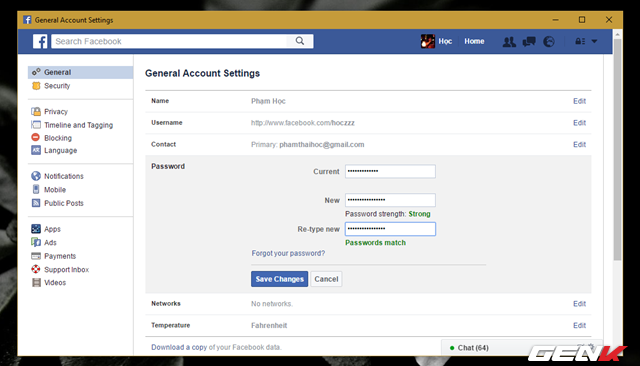
Task: Click the search magnifier button
Action: pyautogui.click(x=300, y=41)
